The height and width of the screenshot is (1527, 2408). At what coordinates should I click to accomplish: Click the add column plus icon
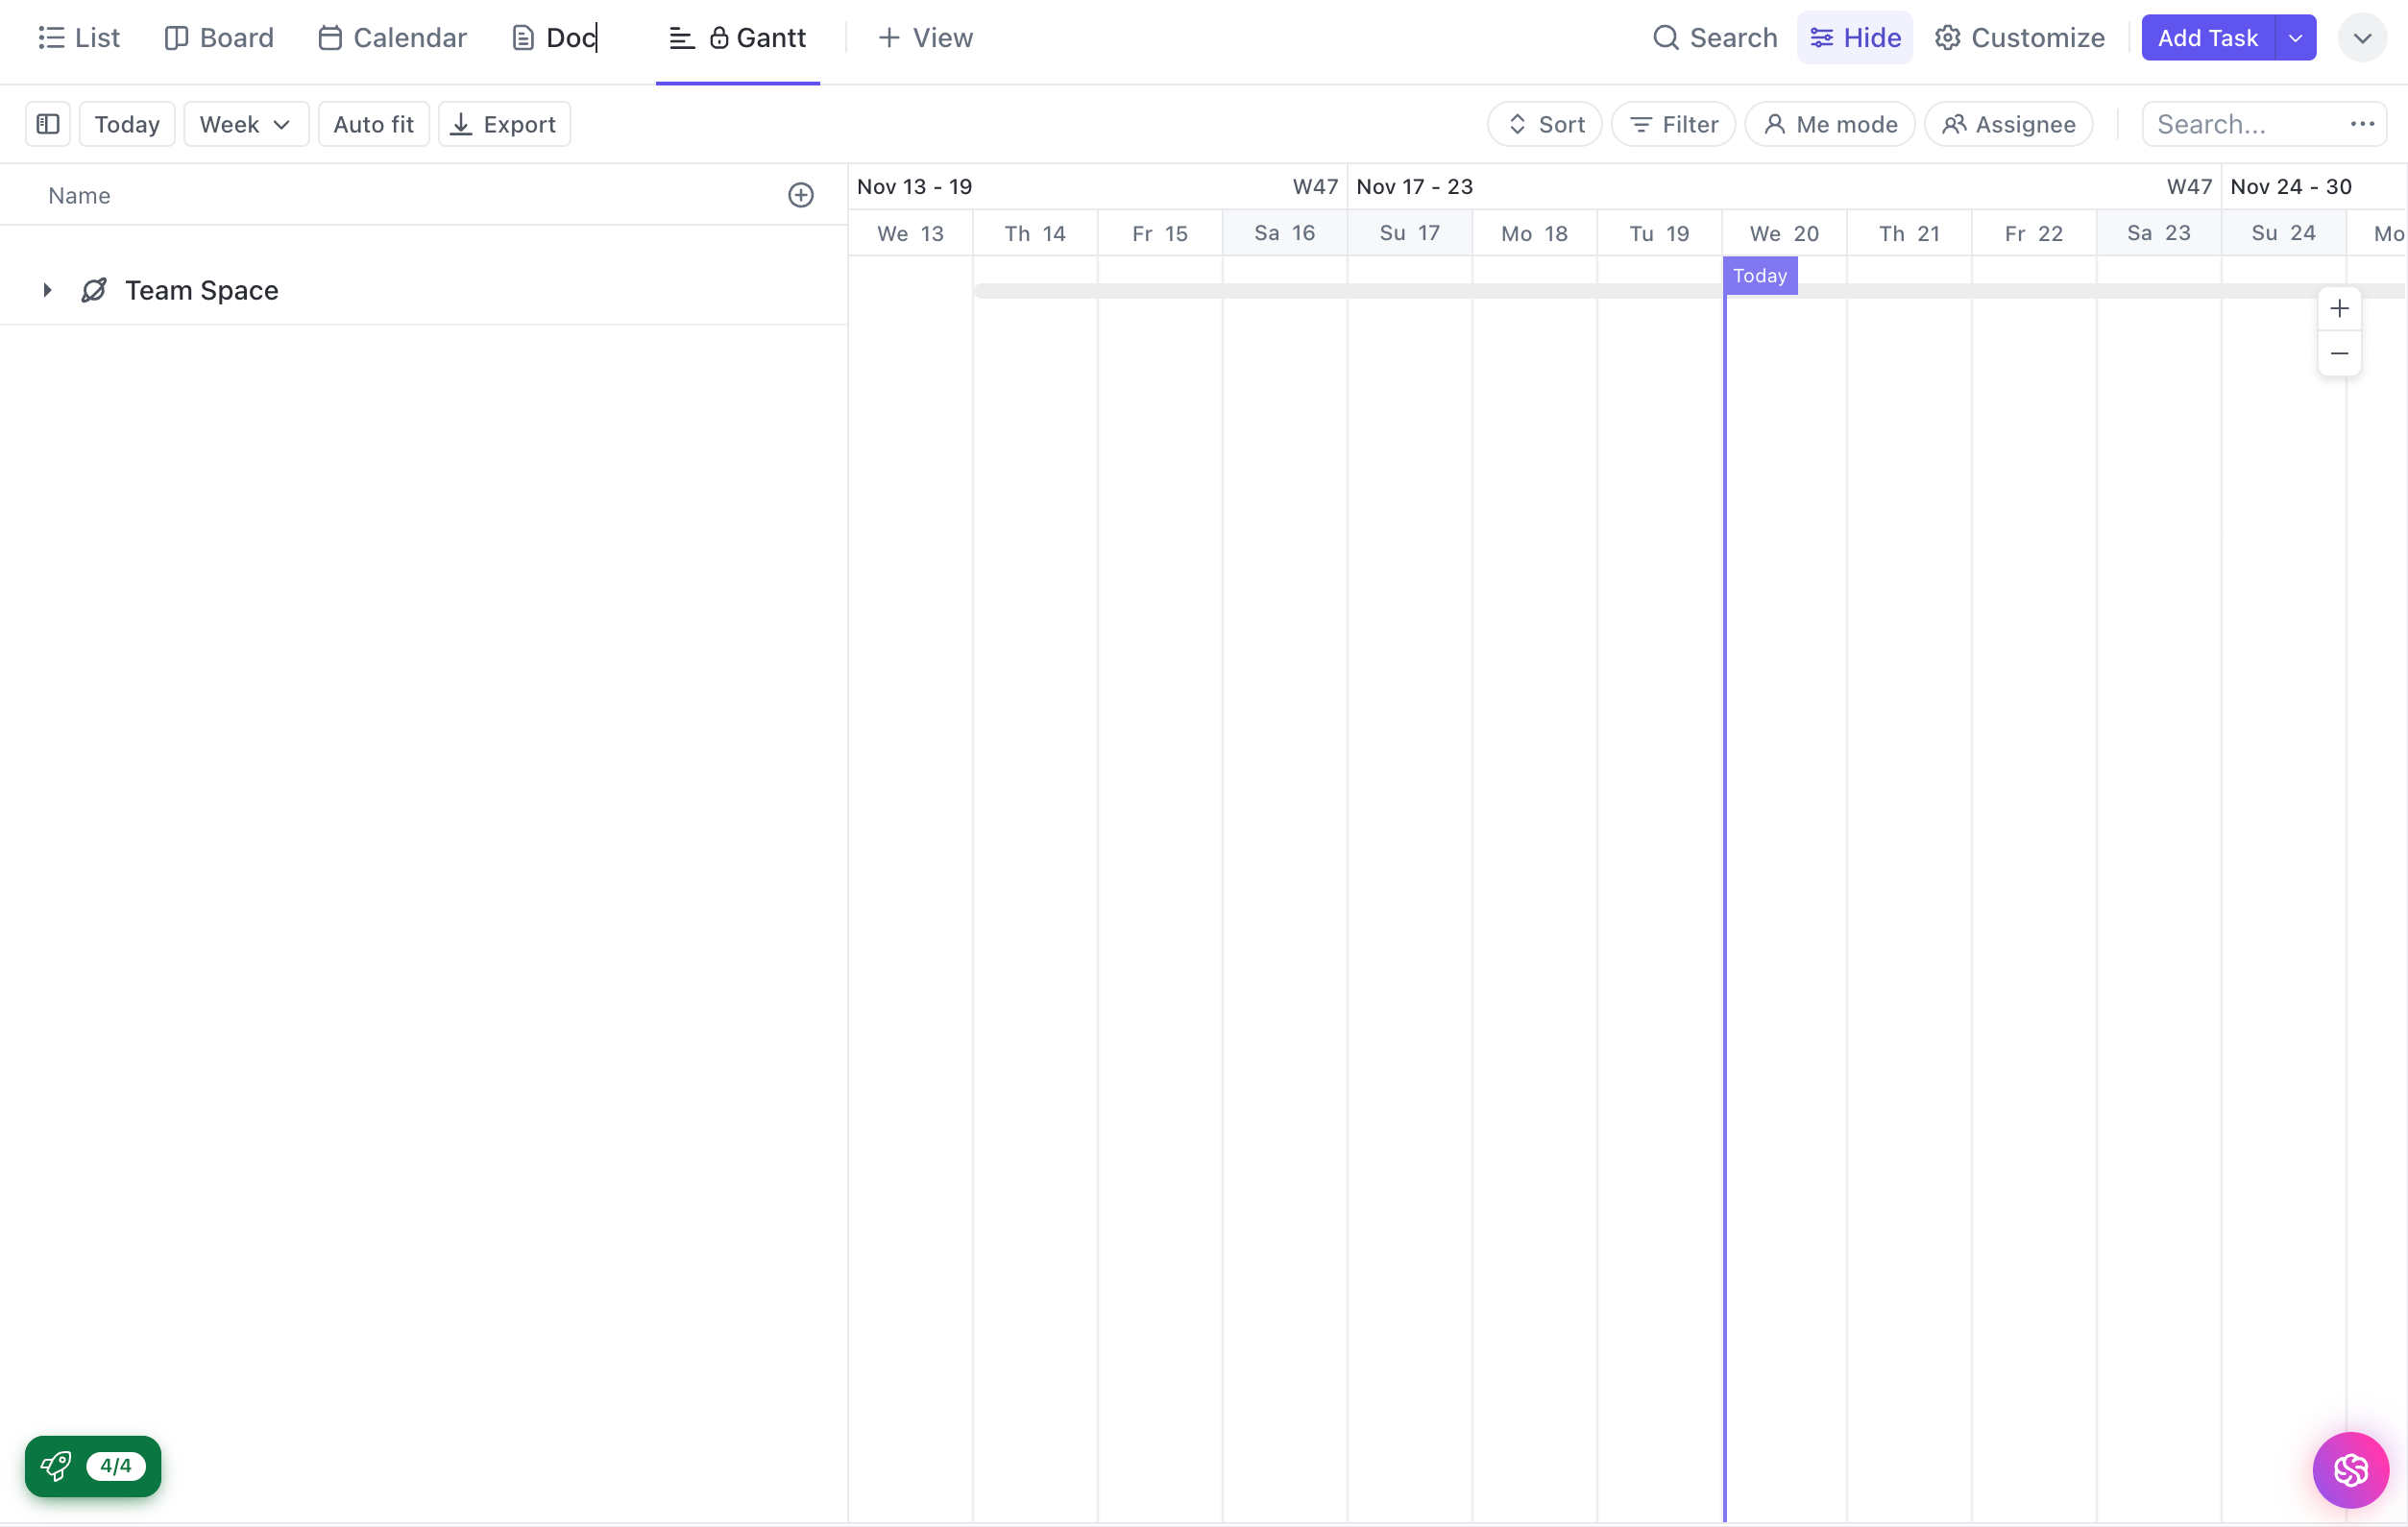coord(800,195)
